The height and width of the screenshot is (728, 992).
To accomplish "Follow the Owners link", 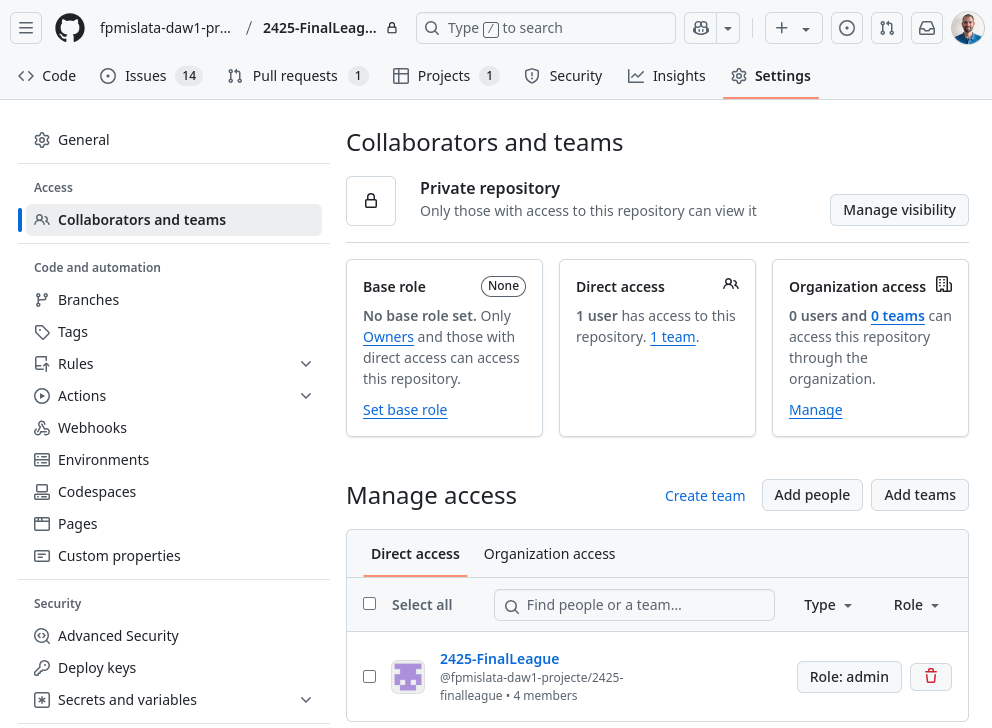I will click(x=388, y=337).
